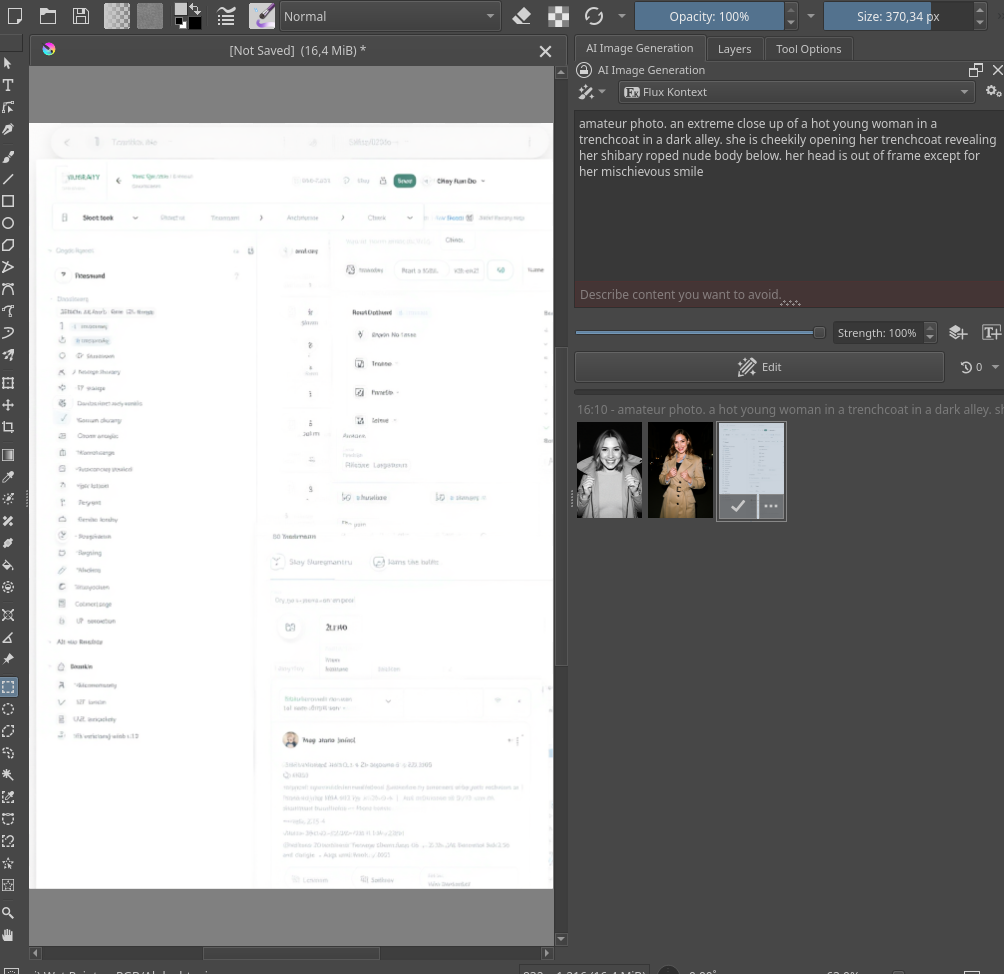Select the Crop tool
The image size is (1004, 974).
(8, 427)
